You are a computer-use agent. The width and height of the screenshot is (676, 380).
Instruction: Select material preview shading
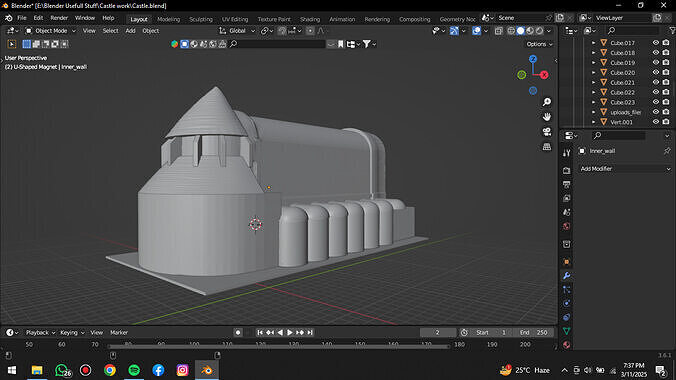(530, 31)
